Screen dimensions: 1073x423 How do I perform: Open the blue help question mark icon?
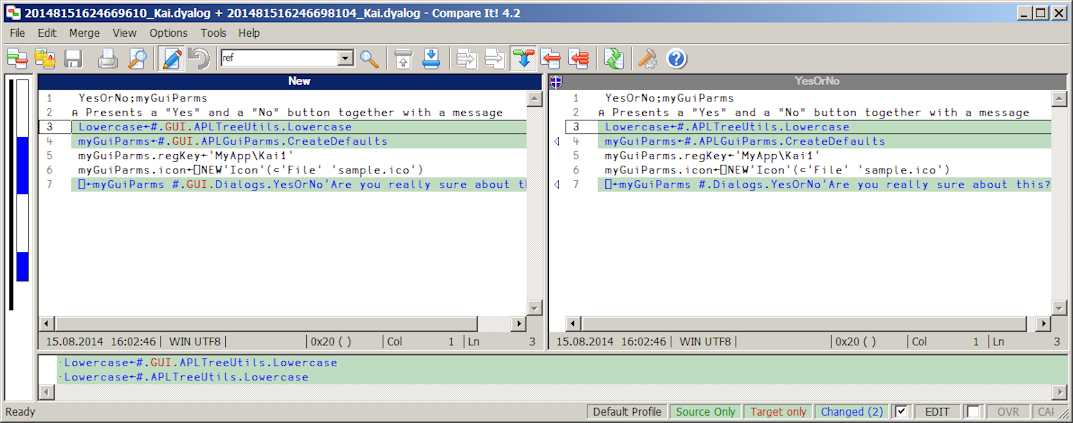(x=676, y=59)
